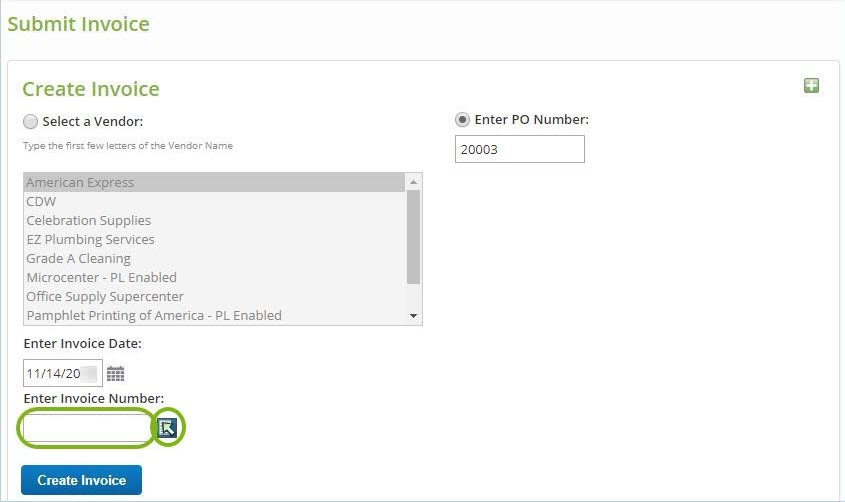The width and height of the screenshot is (845, 502).
Task: Open the calendar date picker icon
Action: pyautogui.click(x=115, y=374)
